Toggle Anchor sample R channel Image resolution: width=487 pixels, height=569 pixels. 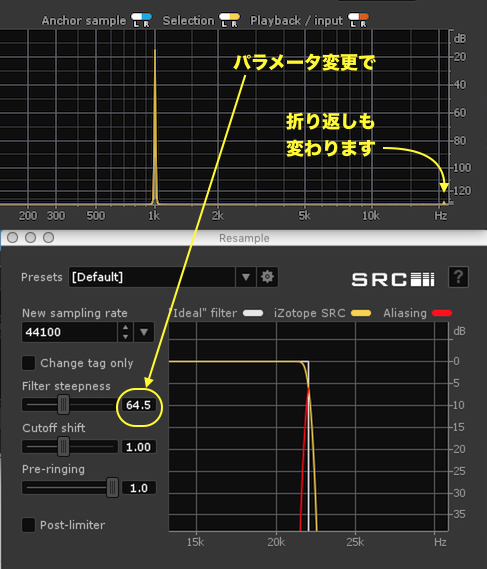pos(146,20)
